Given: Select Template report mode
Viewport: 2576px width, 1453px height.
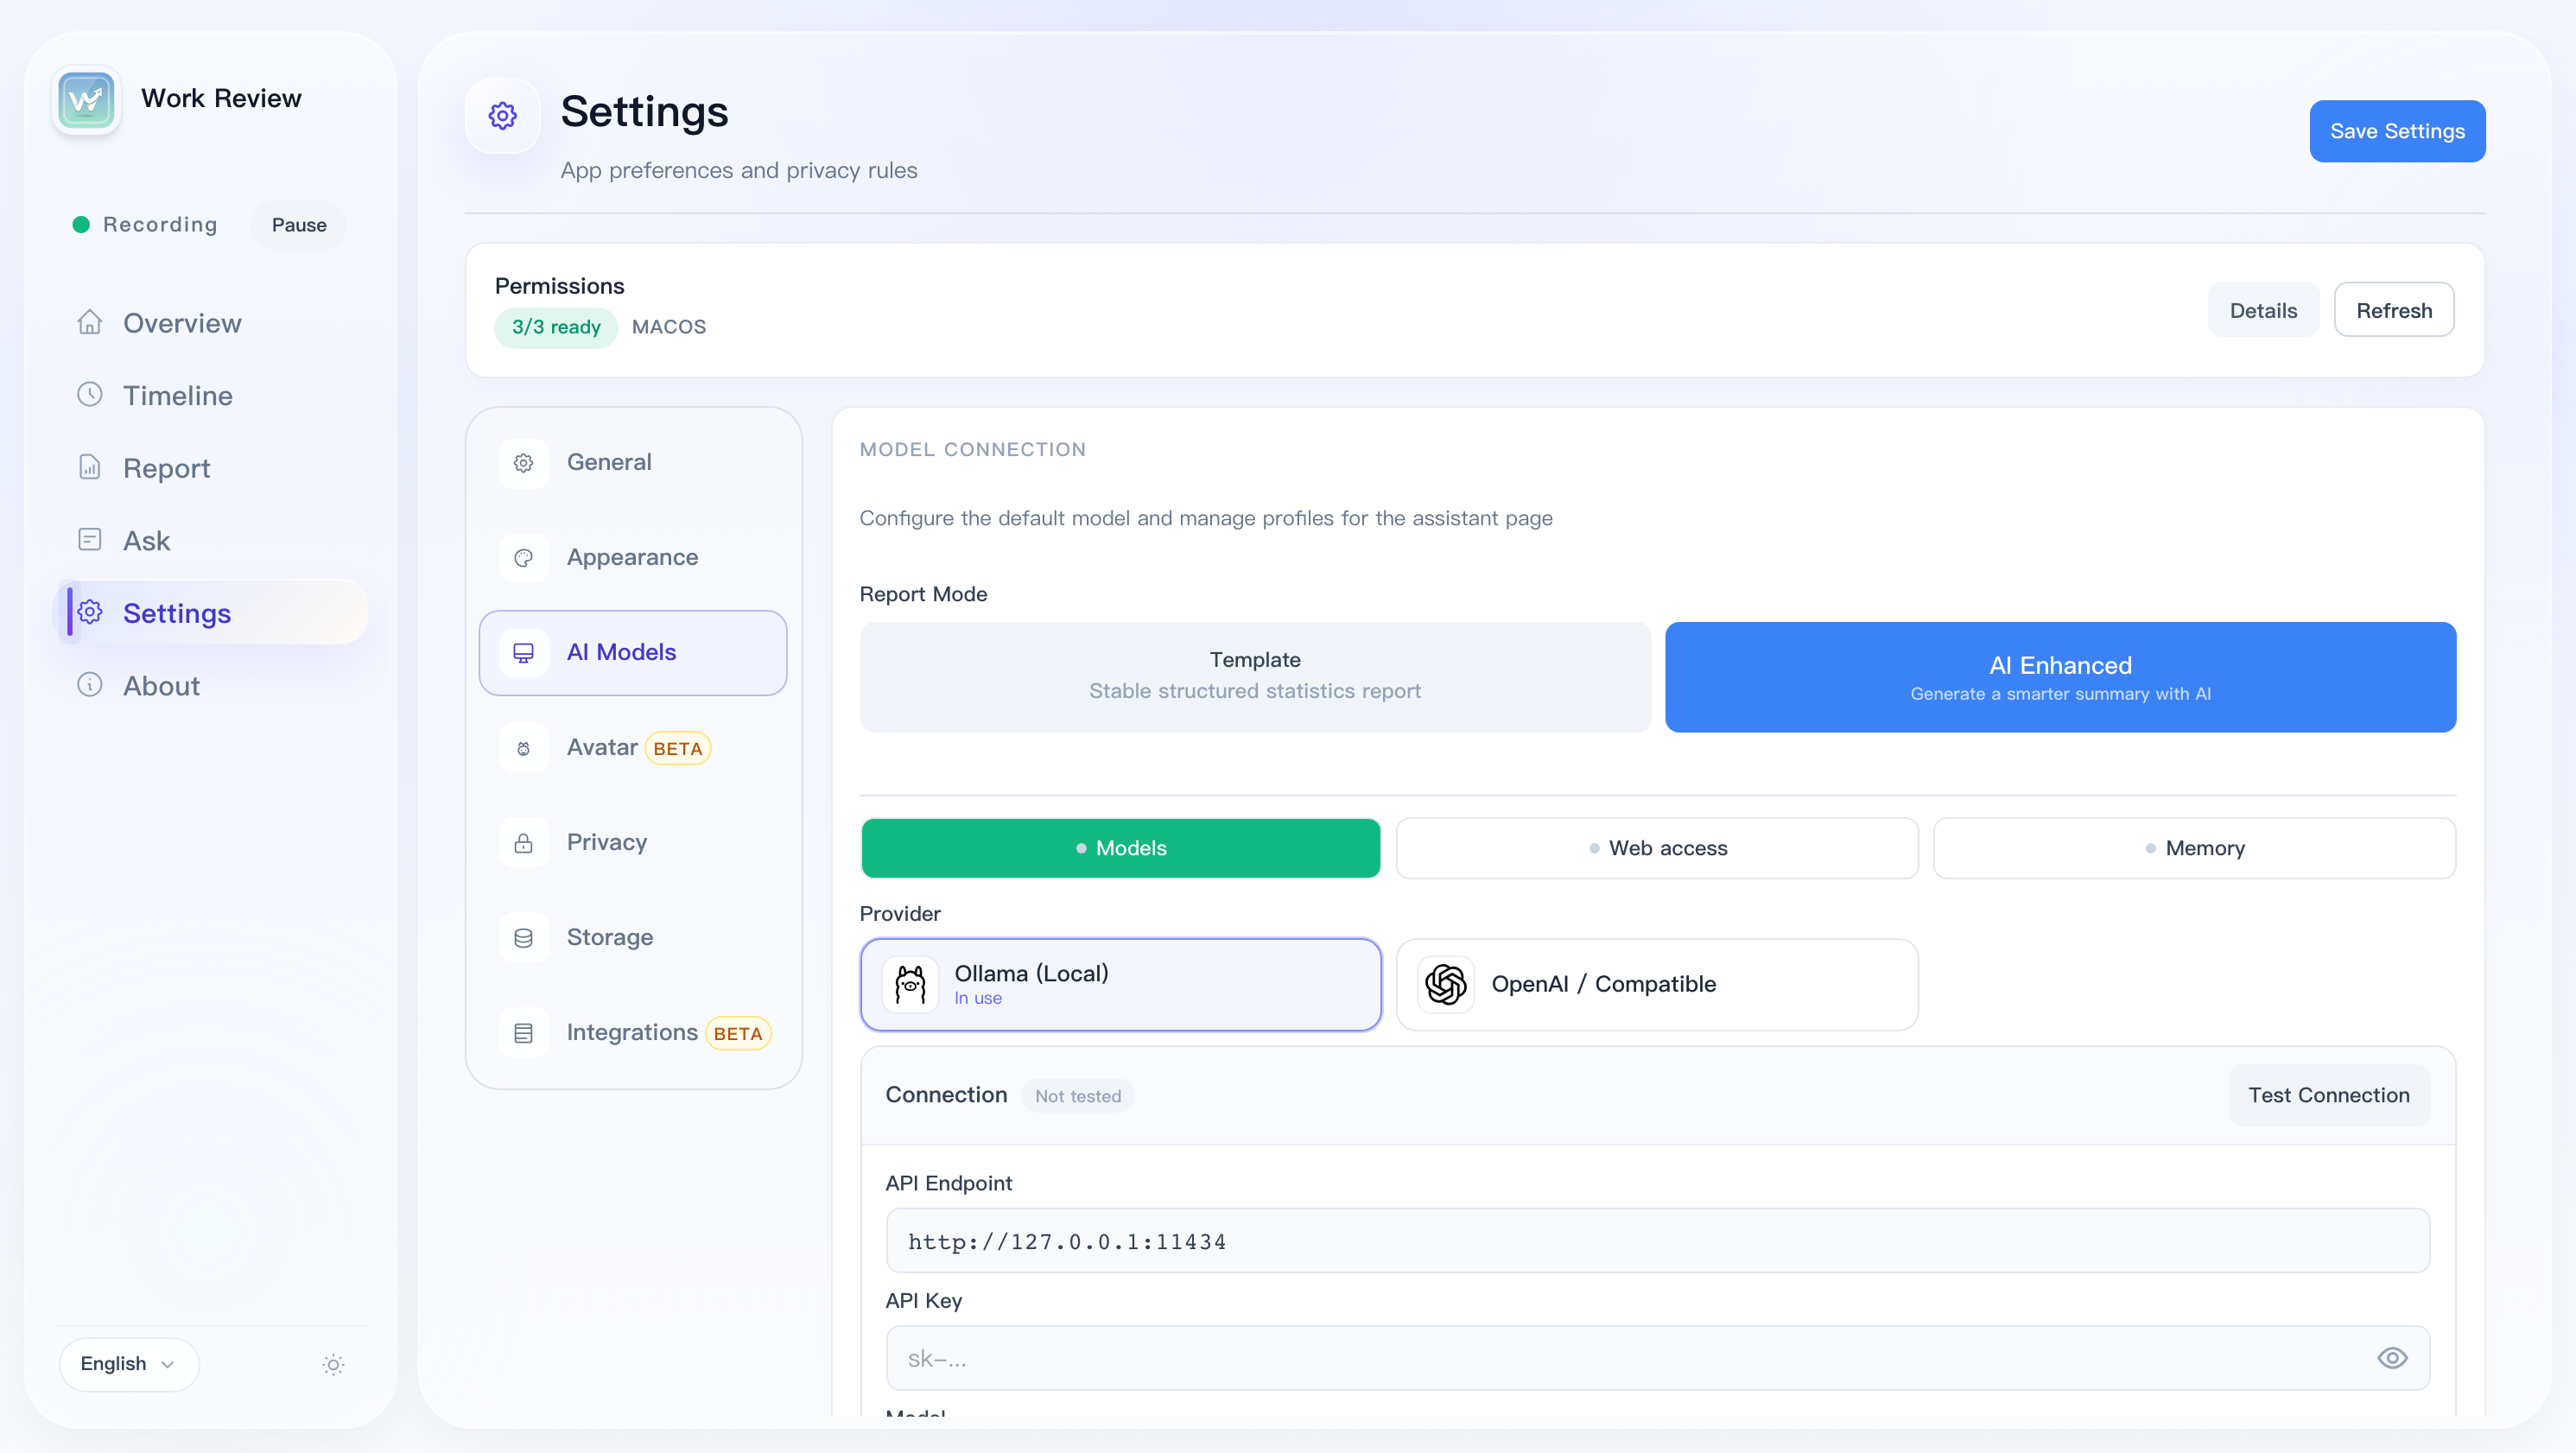Looking at the screenshot, I should 1255,677.
